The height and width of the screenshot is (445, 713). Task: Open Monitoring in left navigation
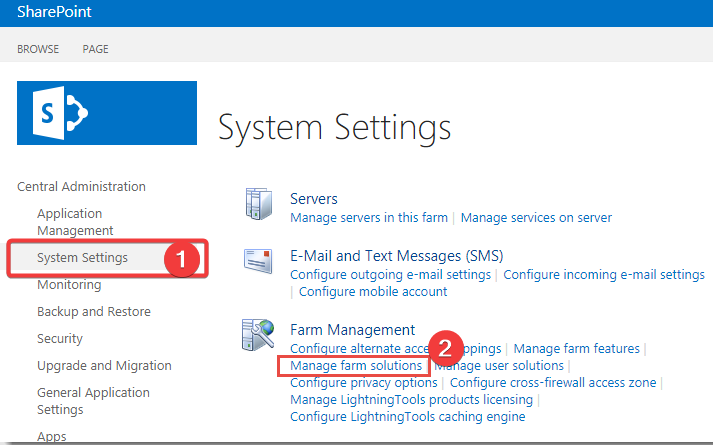click(x=69, y=285)
